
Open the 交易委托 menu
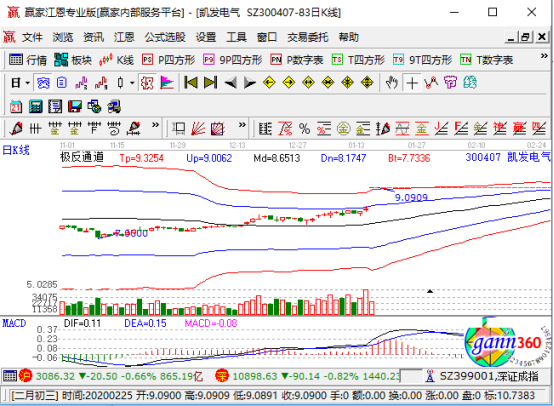point(308,37)
